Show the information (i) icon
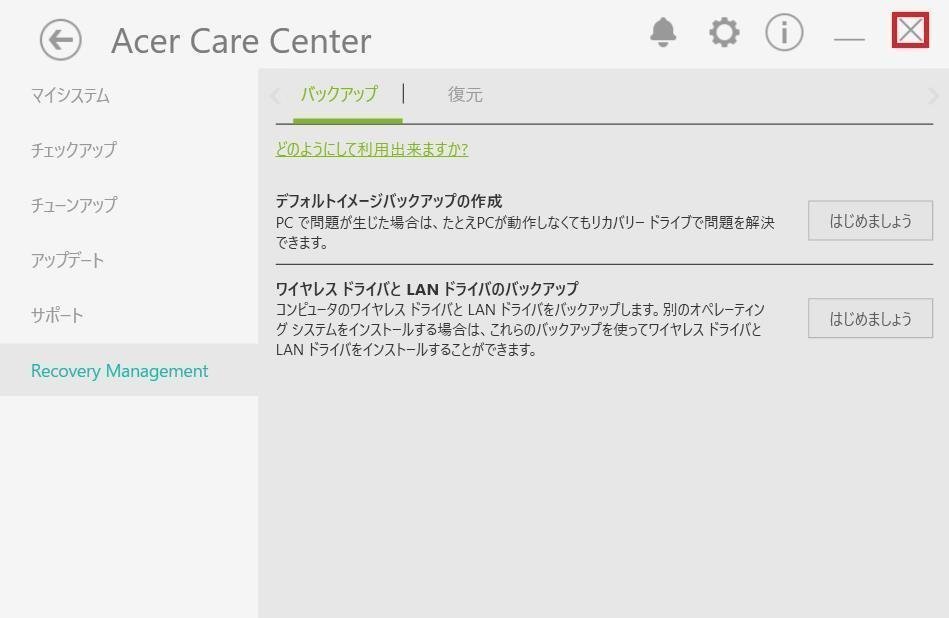Image resolution: width=949 pixels, height=618 pixels. point(784,32)
